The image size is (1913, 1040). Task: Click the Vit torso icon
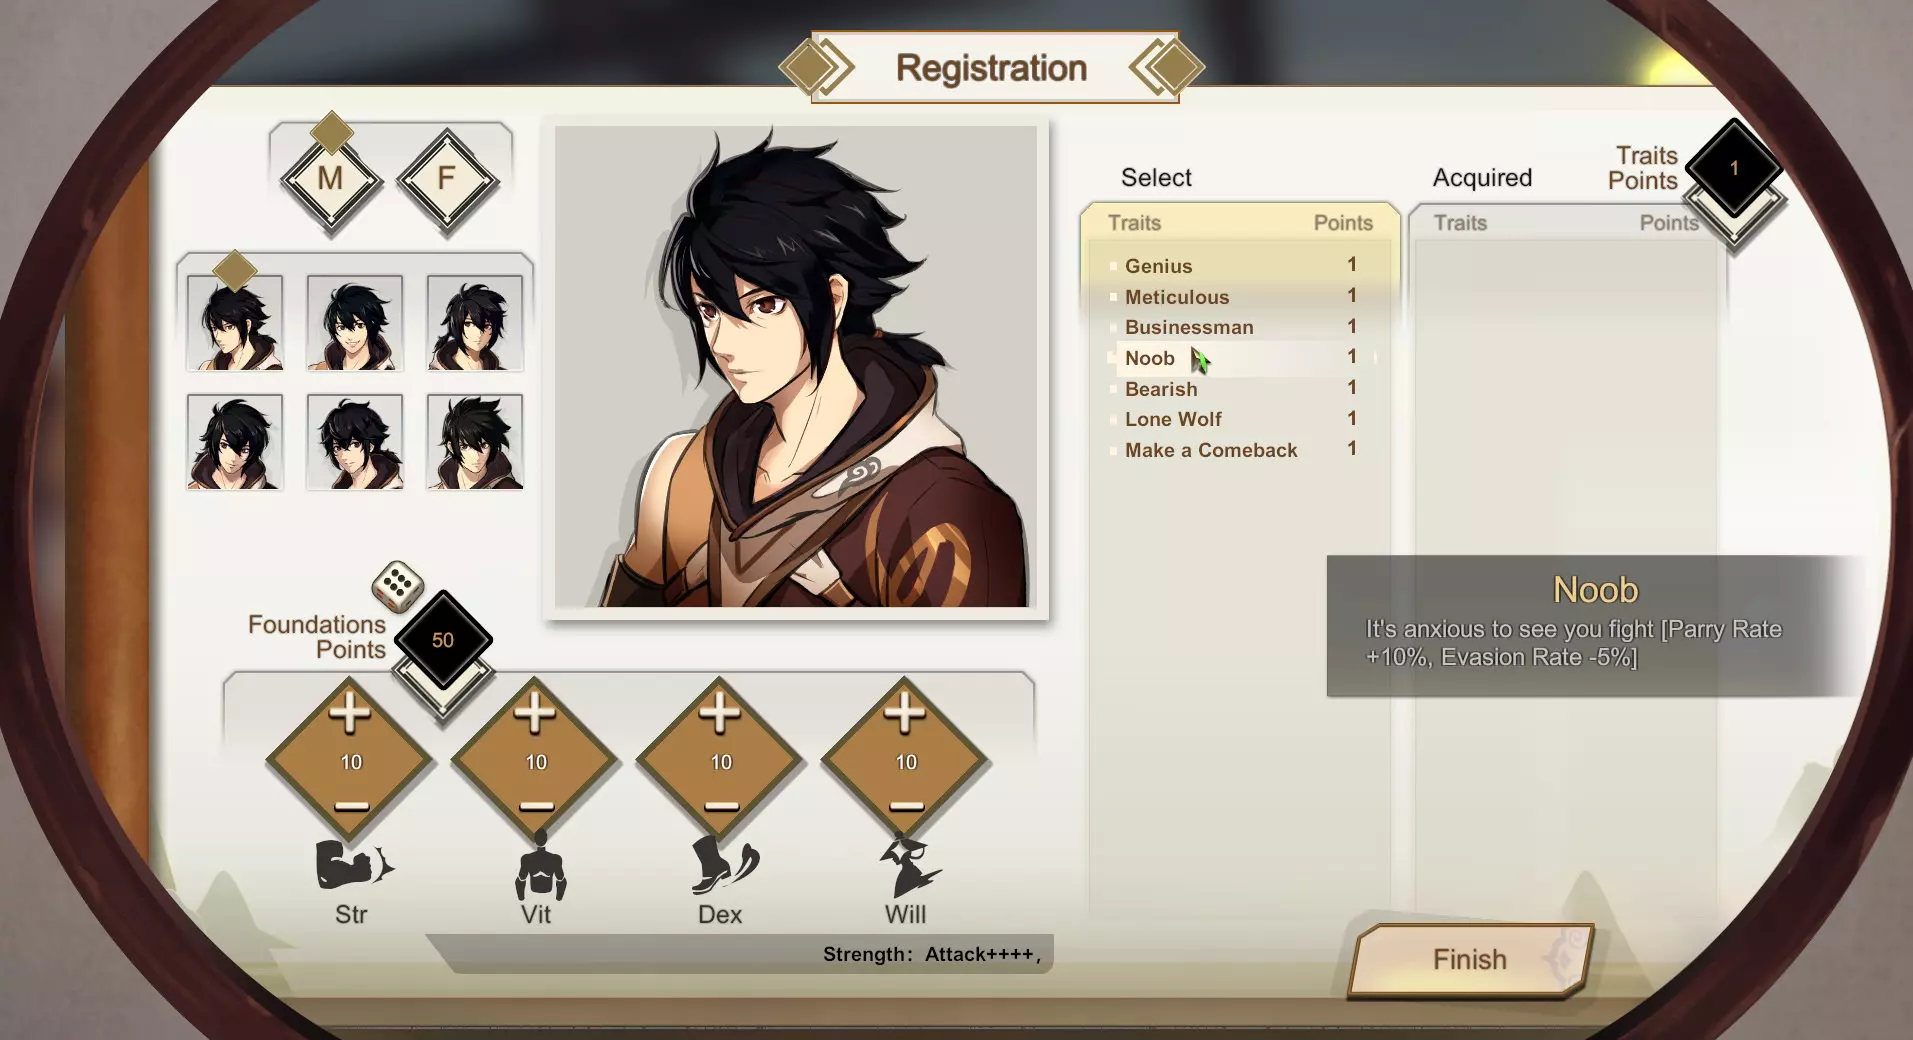pos(540,864)
